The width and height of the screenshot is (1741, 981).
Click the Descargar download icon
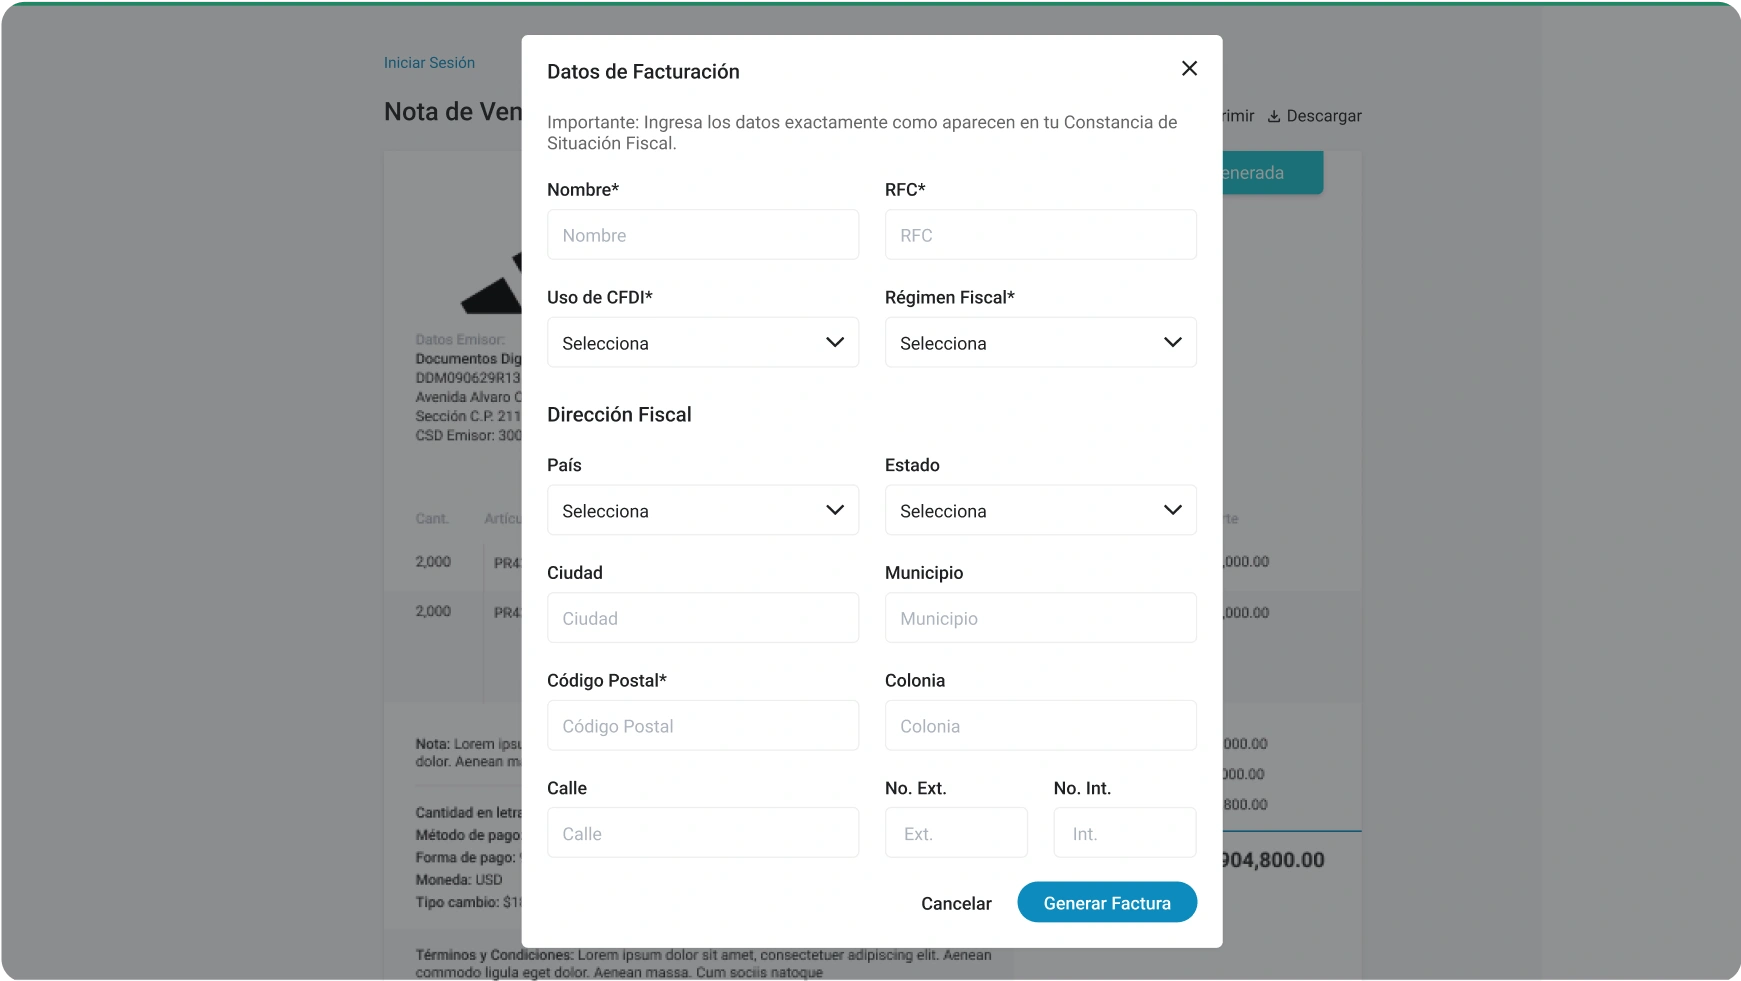[1274, 116]
